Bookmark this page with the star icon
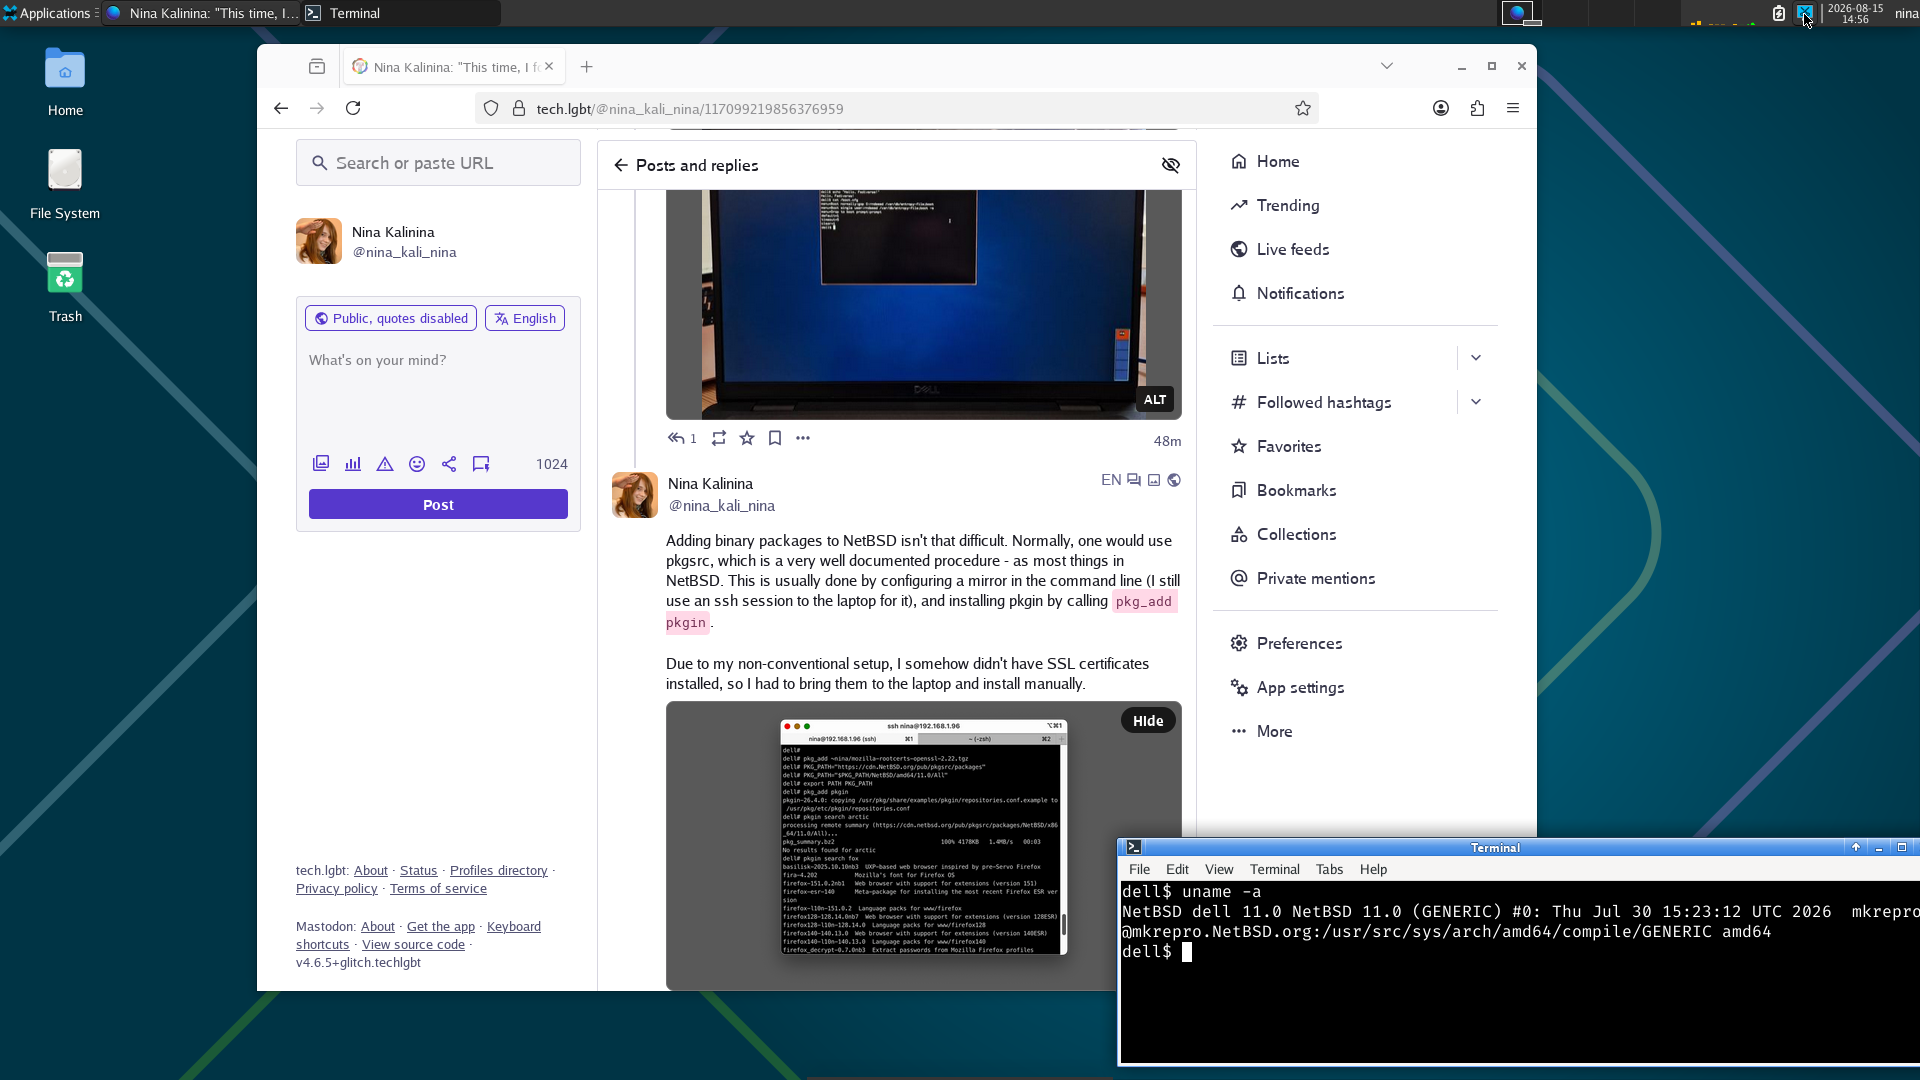Image resolution: width=1920 pixels, height=1080 pixels. 1303,108
